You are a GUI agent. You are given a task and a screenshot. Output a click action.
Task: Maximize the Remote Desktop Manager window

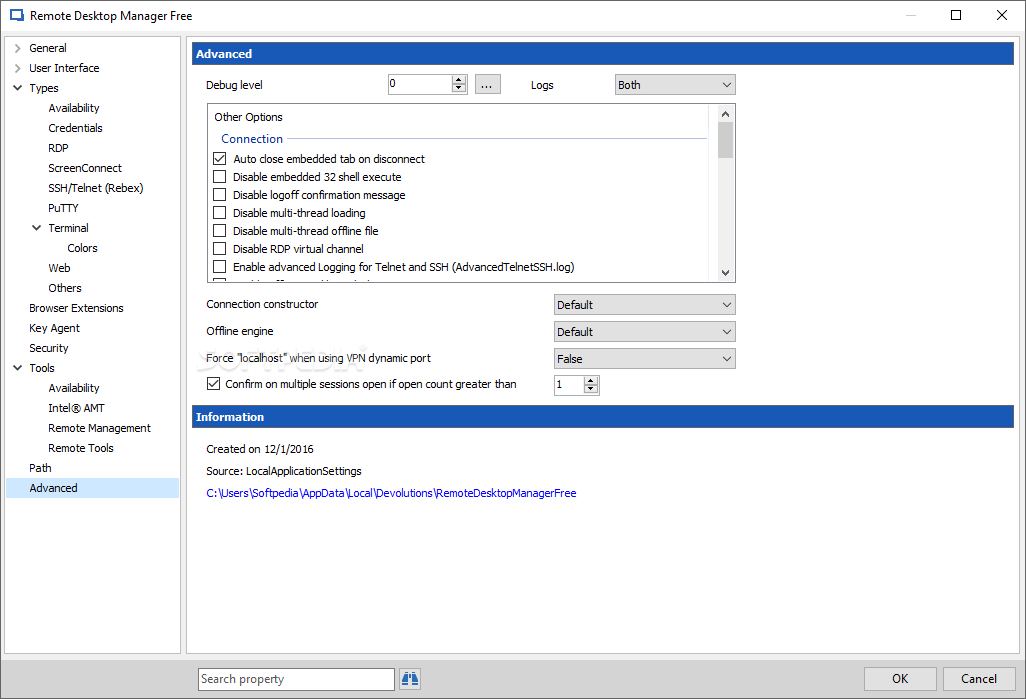pos(956,15)
